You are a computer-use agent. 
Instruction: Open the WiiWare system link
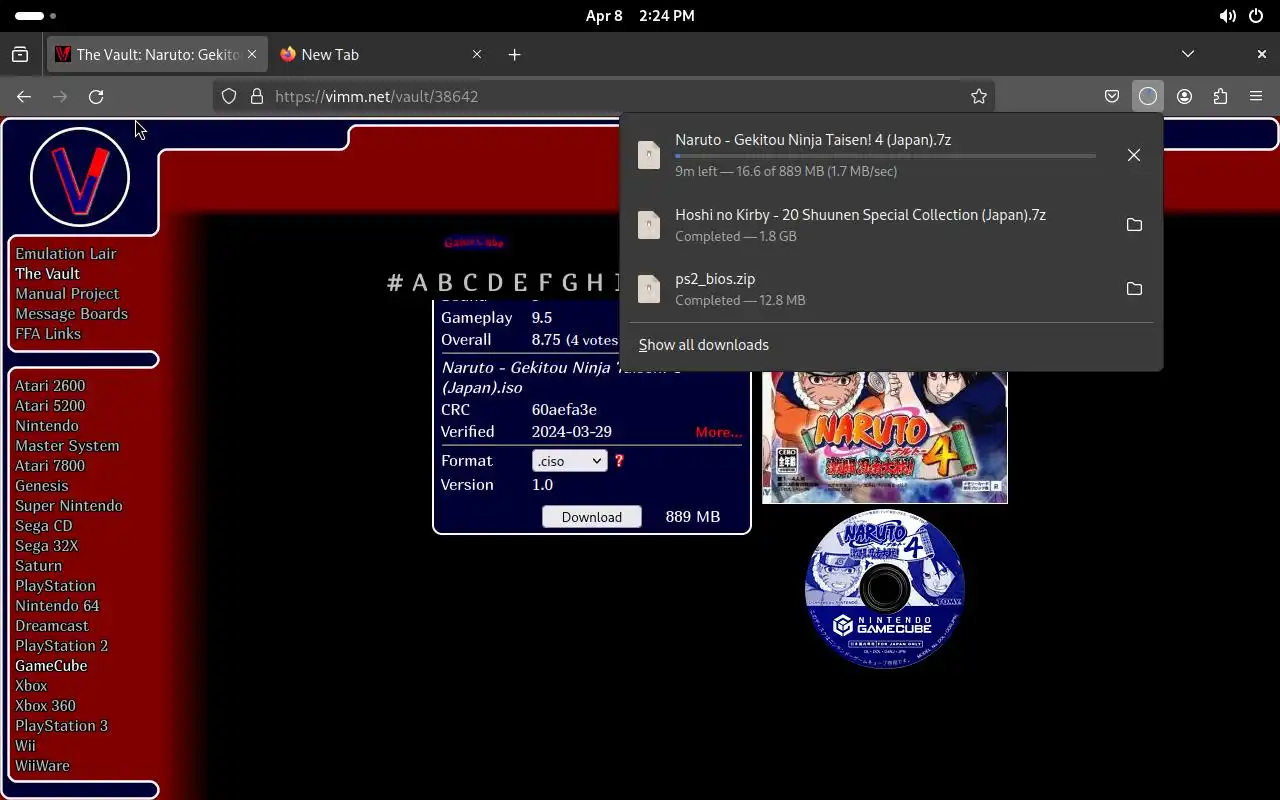[x=42, y=766]
